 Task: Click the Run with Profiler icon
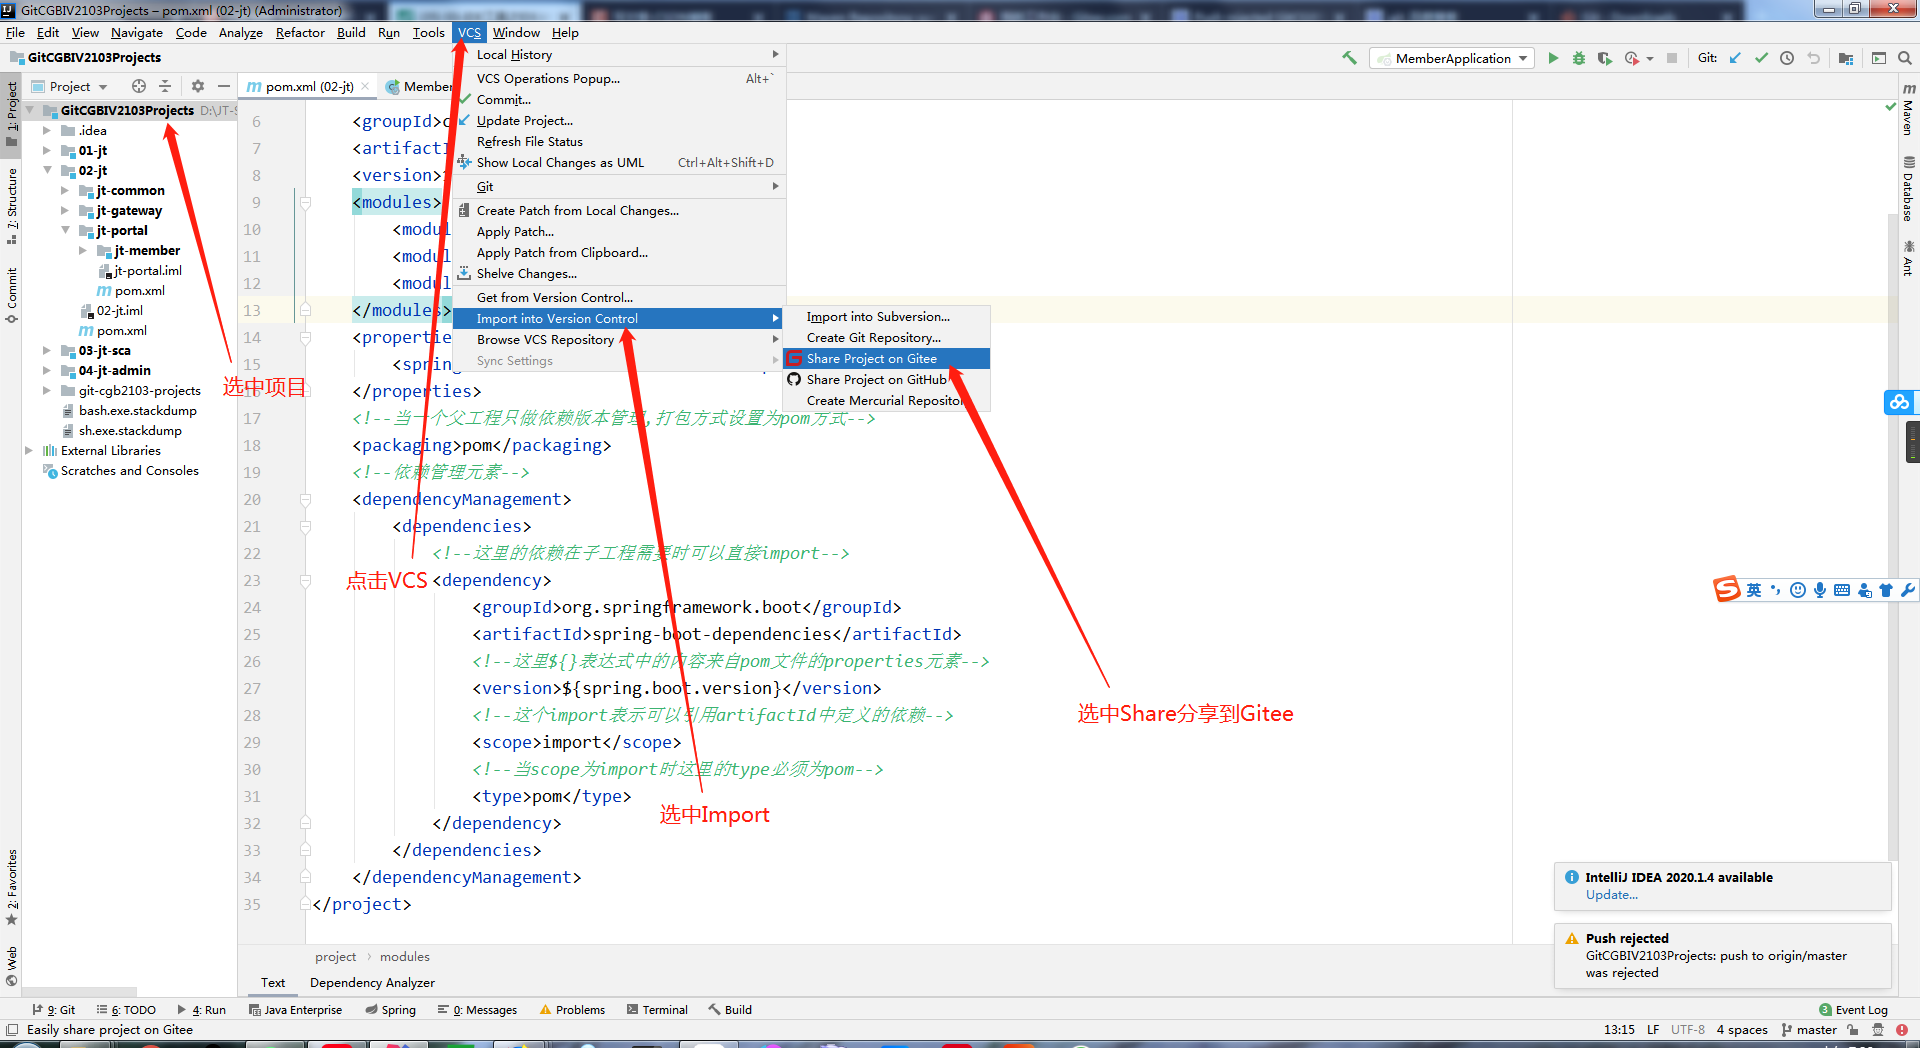click(x=1631, y=58)
